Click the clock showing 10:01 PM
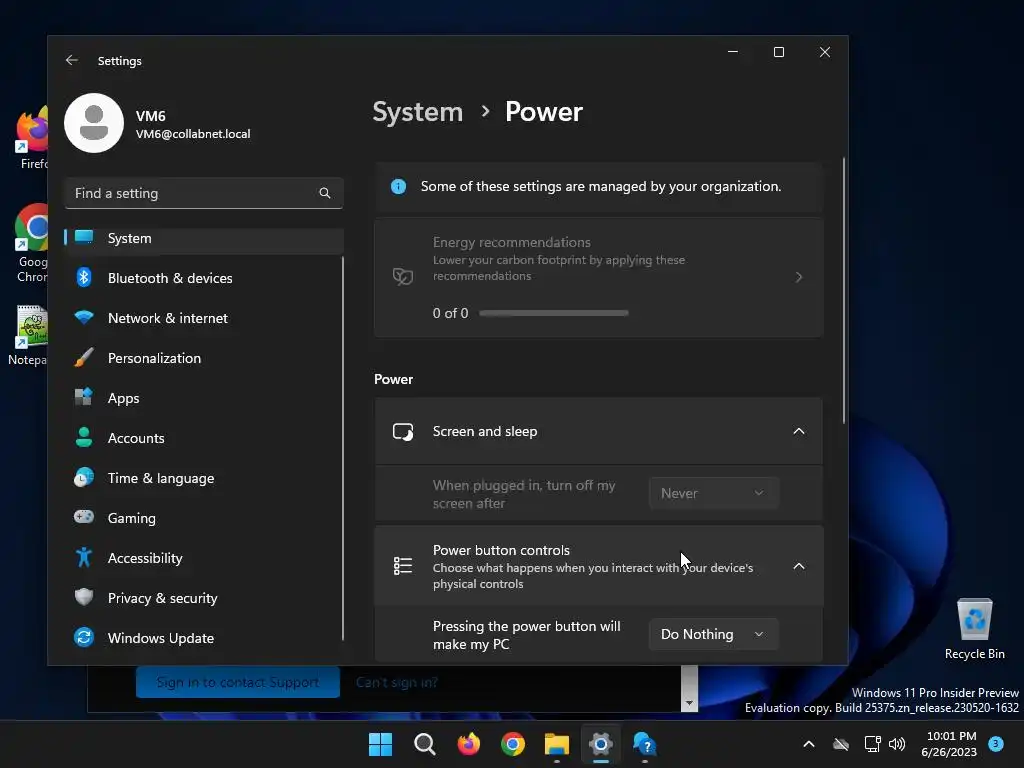 [x=951, y=736]
